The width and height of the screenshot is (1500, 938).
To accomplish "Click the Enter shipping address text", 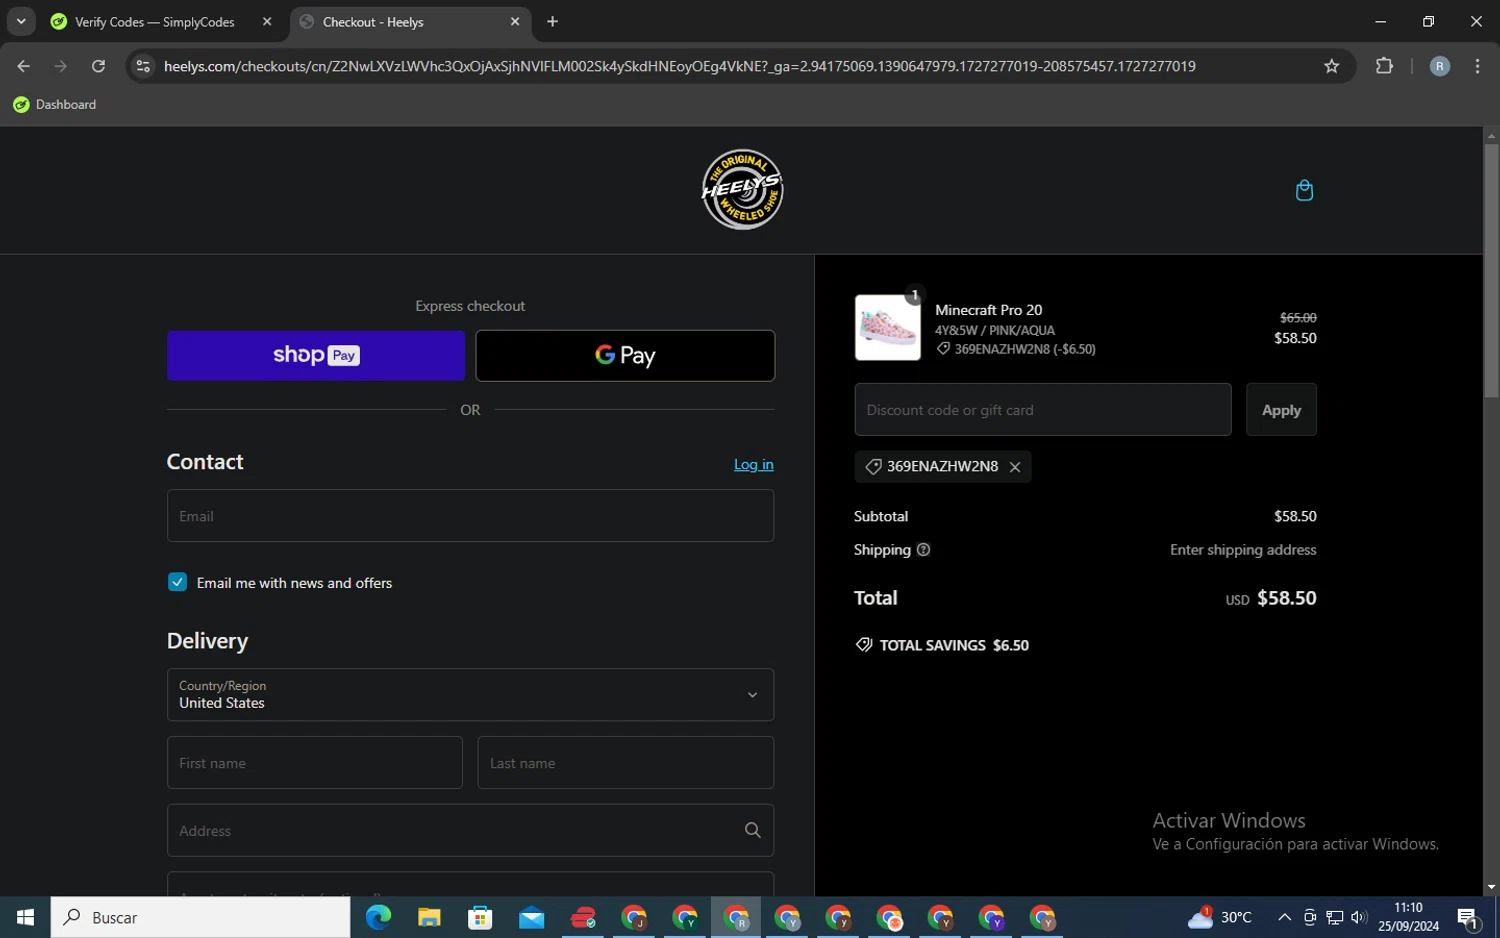I will coord(1243,550).
